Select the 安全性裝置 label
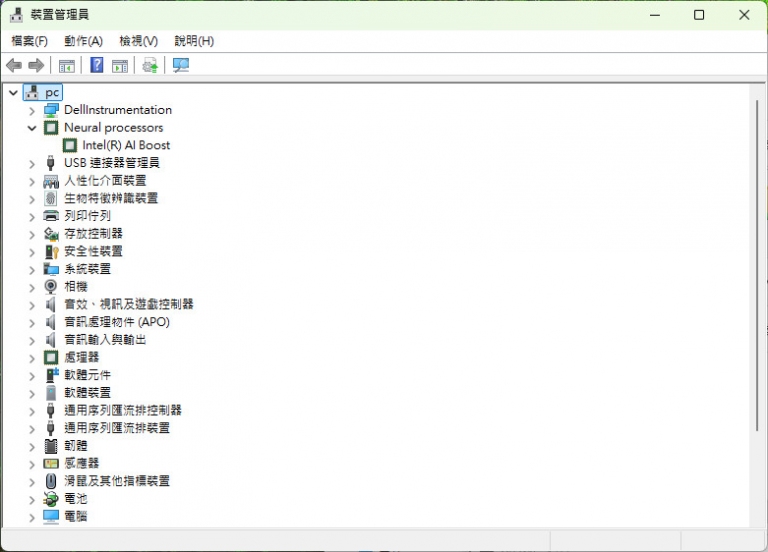The height and width of the screenshot is (552, 768). tap(94, 251)
